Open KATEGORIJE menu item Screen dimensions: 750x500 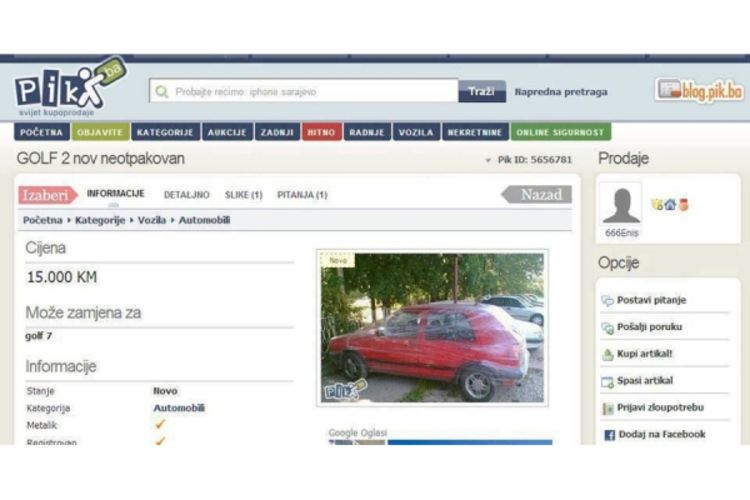pyautogui.click(x=165, y=132)
